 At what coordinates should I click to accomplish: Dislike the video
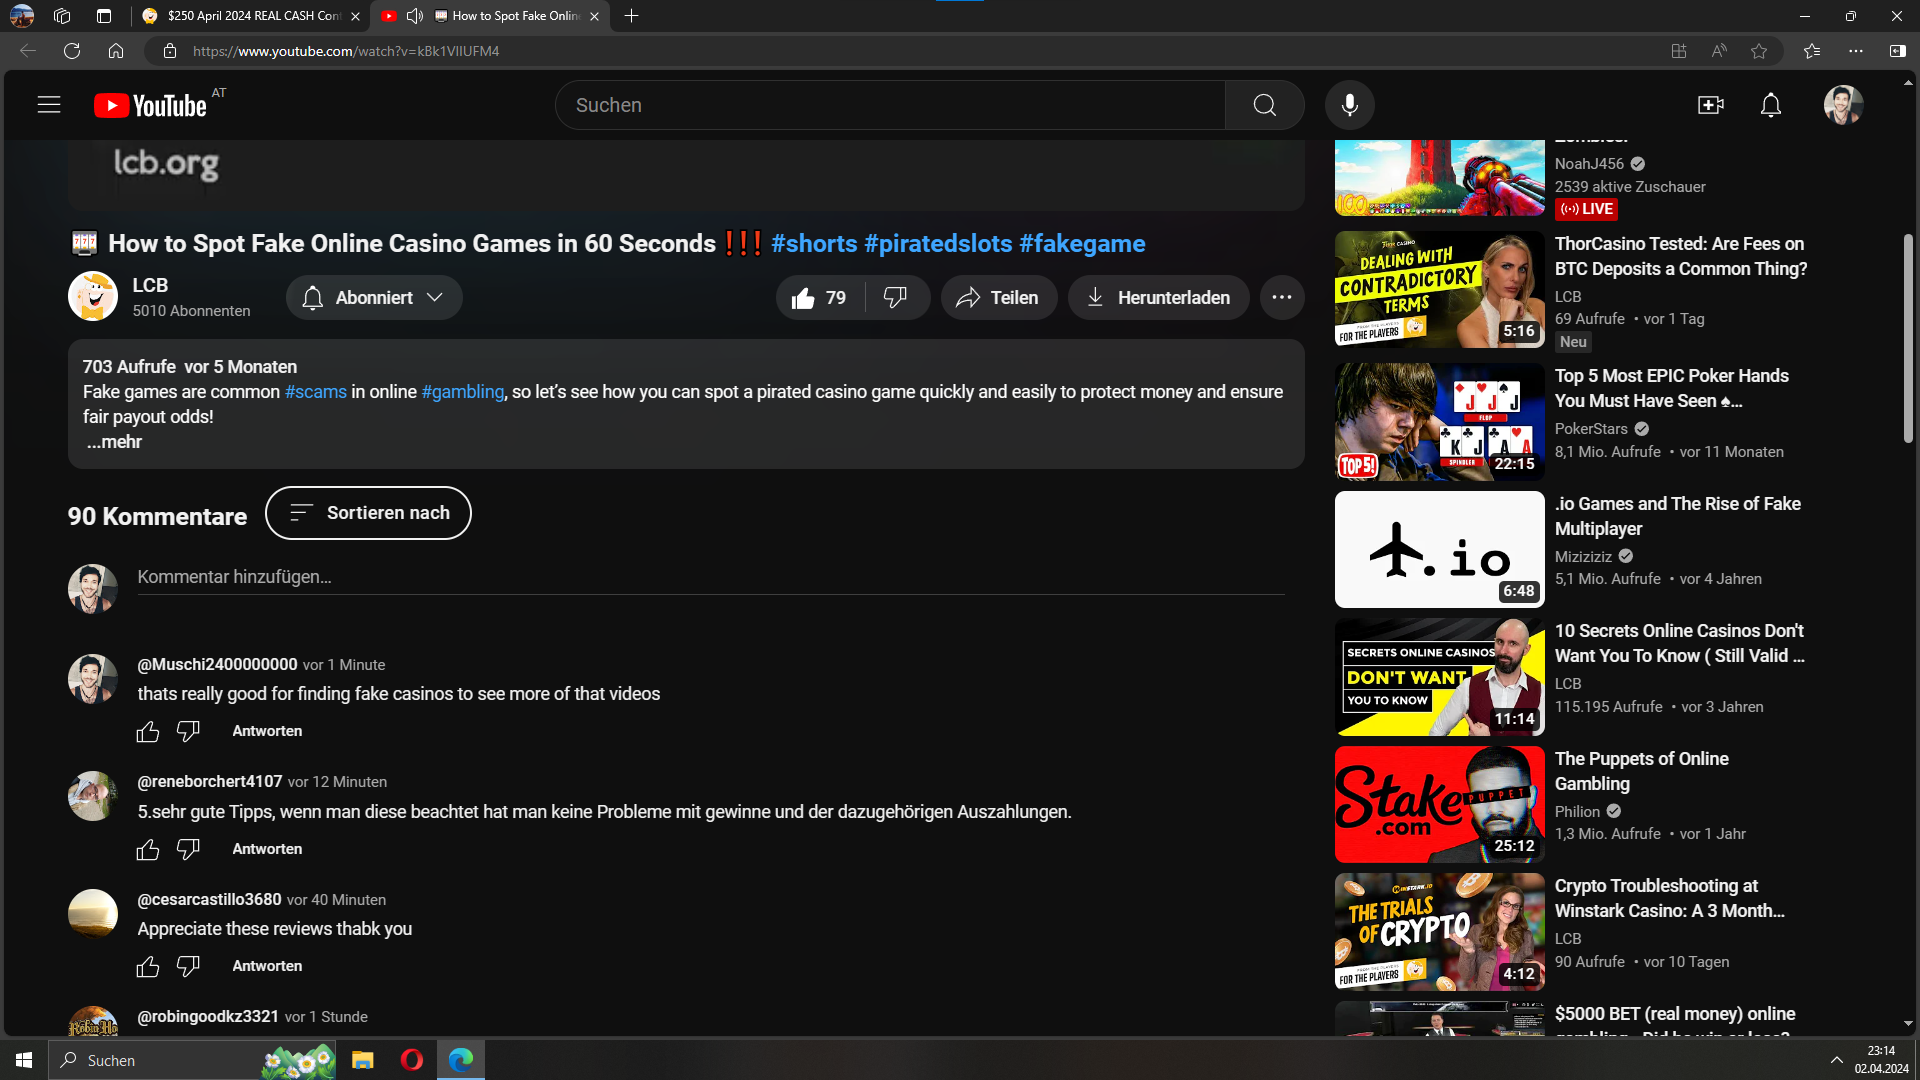(897, 298)
